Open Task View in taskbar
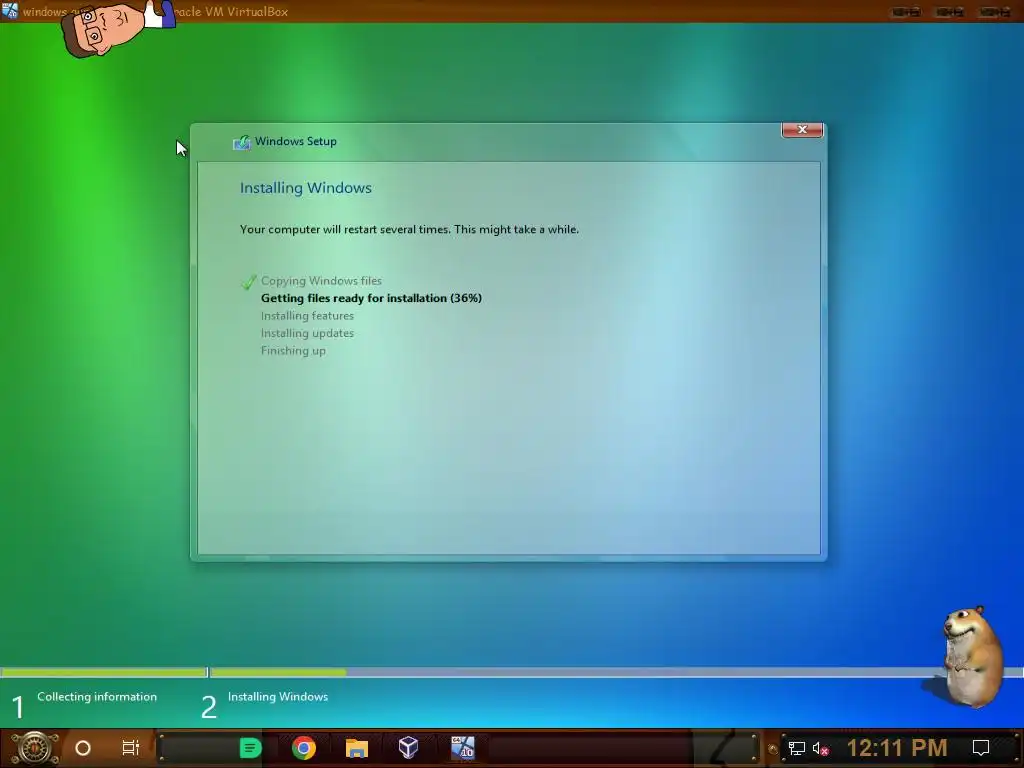 tap(131, 748)
